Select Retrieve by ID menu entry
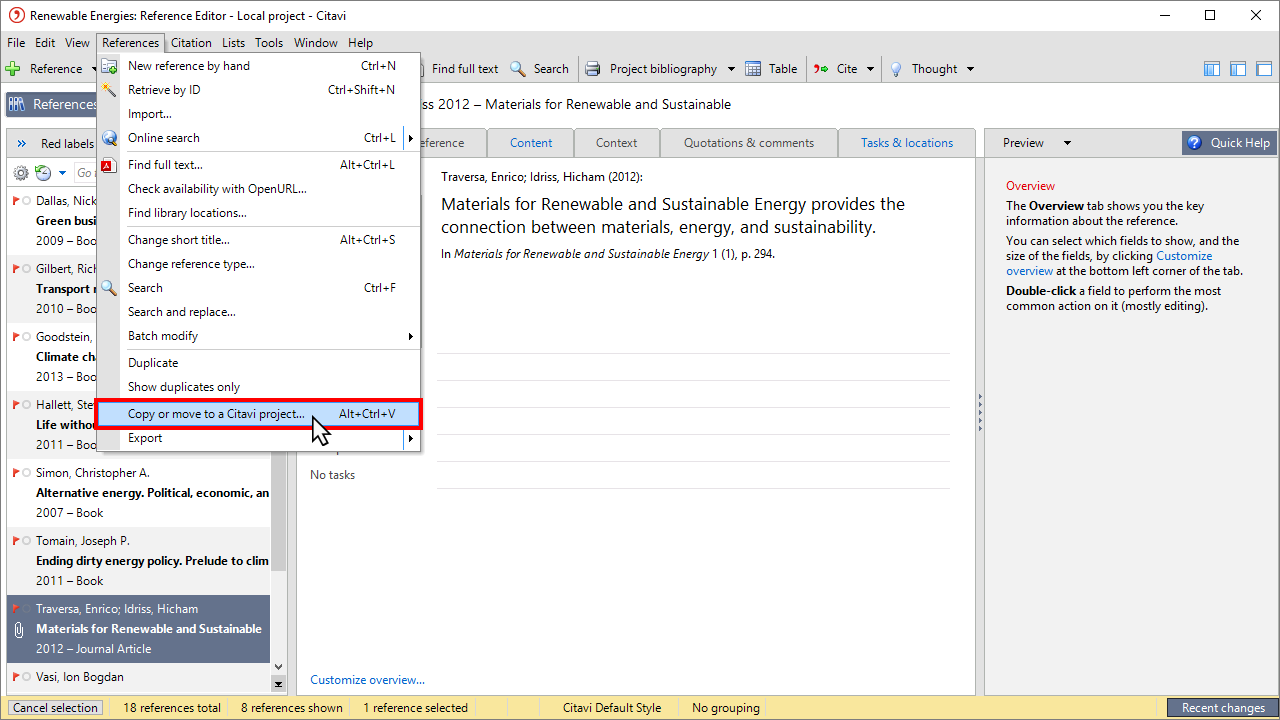The height and width of the screenshot is (720, 1280). [x=258, y=90]
